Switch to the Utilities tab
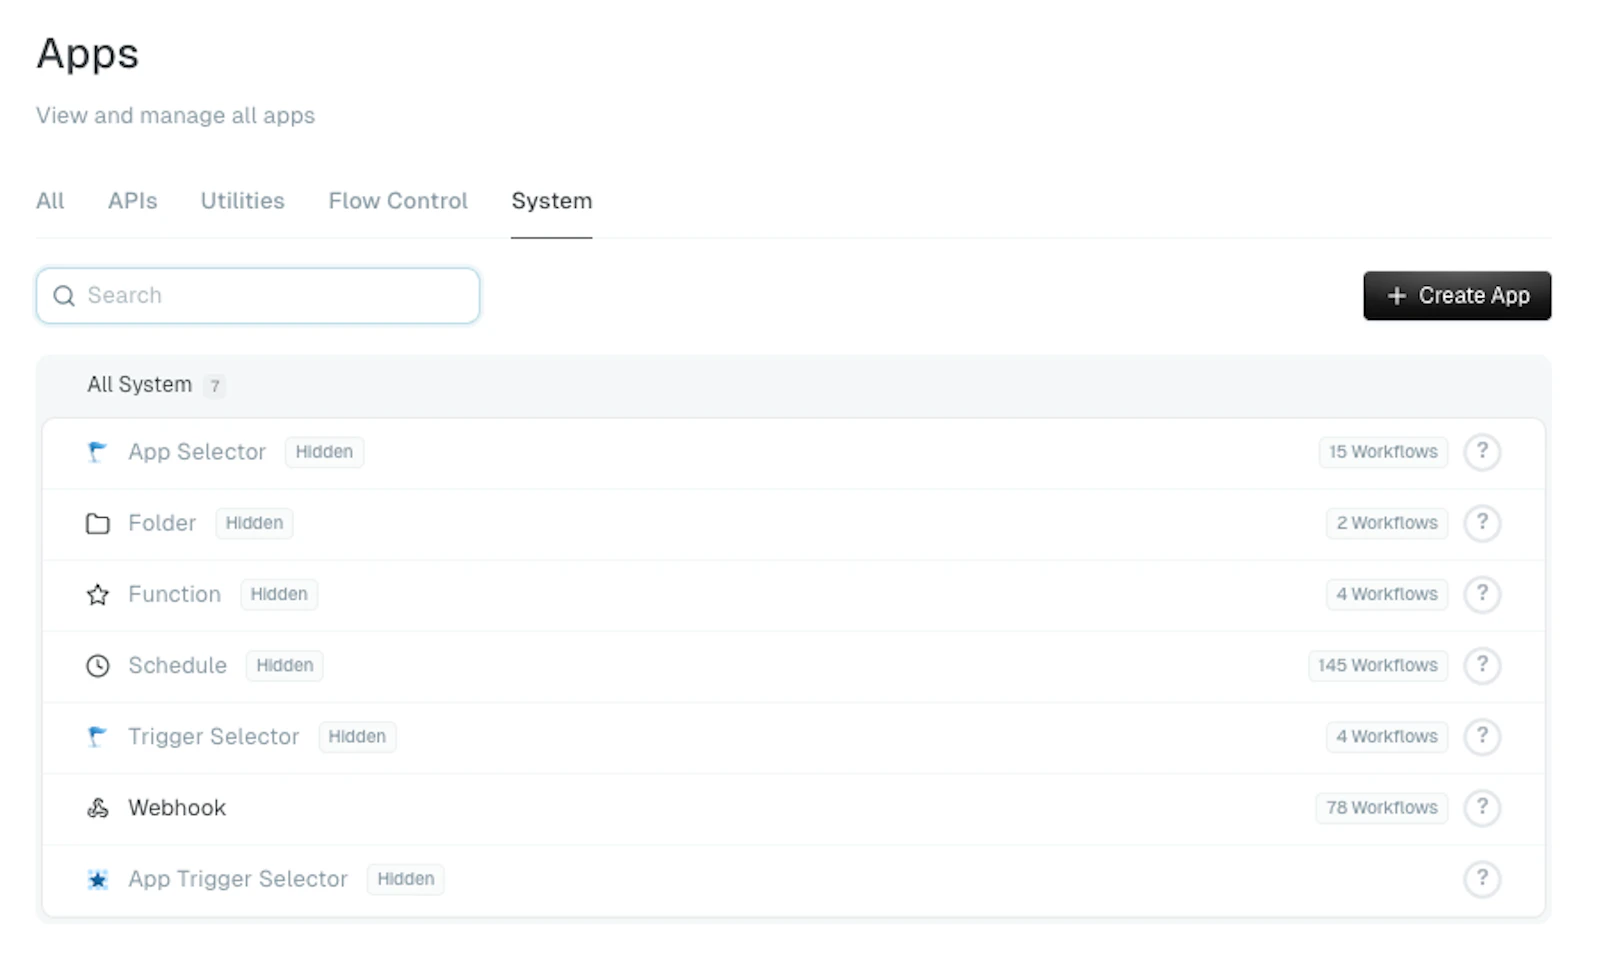Viewport: 1600px width, 965px height. pos(242,201)
